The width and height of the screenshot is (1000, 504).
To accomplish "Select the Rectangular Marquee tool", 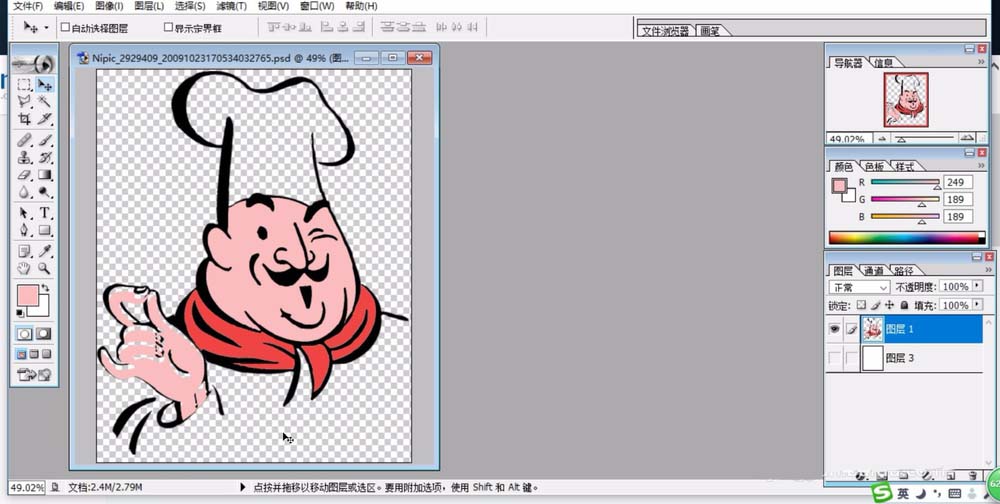I will tap(24, 85).
